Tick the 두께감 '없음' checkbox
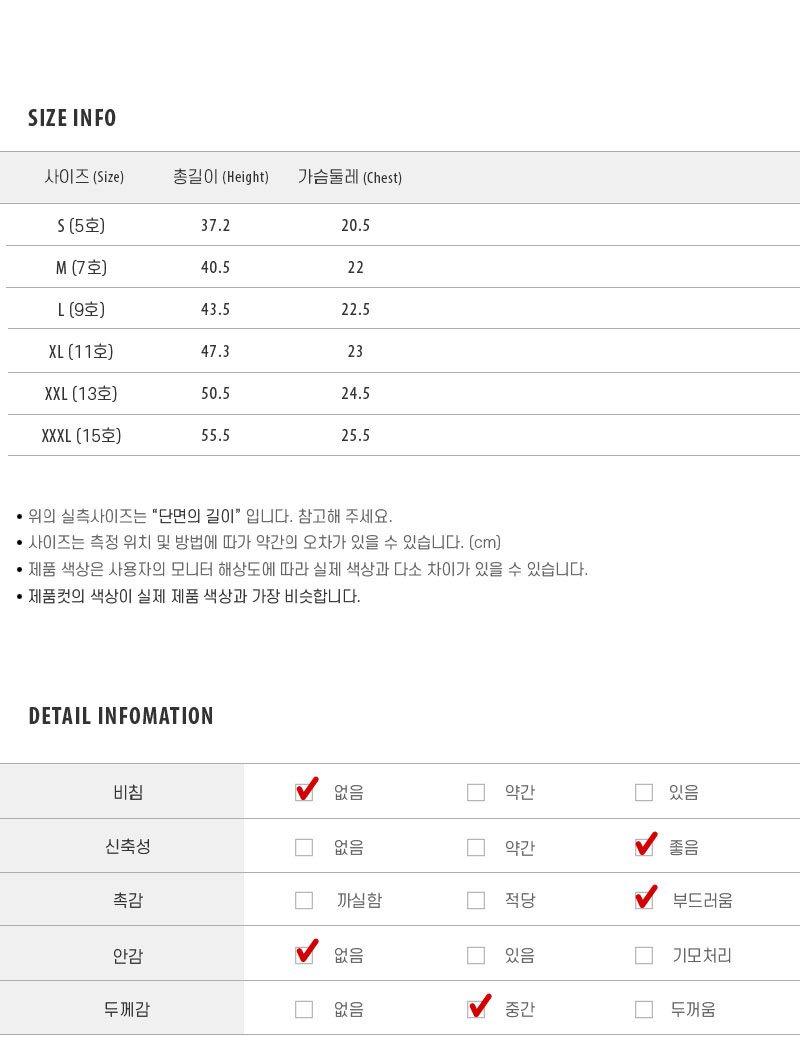Screen dimensions: 800x1061 304,1009
